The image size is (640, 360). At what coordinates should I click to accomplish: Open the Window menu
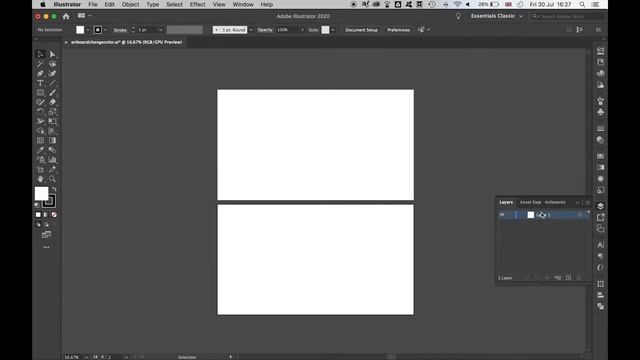pos(243,4)
